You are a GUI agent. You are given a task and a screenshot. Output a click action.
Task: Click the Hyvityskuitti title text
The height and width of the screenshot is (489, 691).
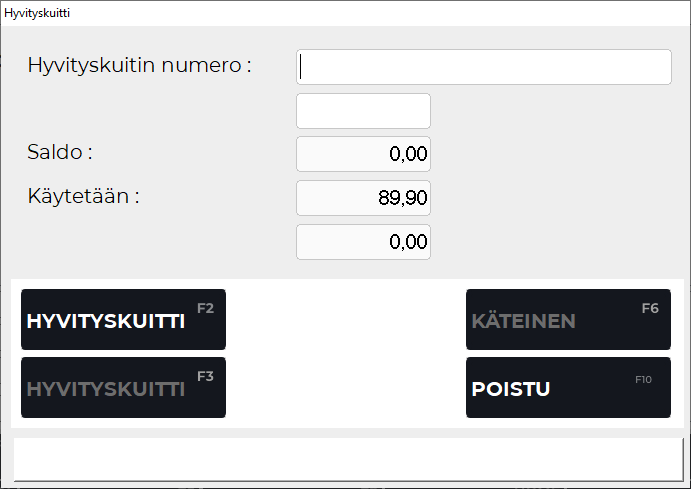pyautogui.click(x=37, y=13)
